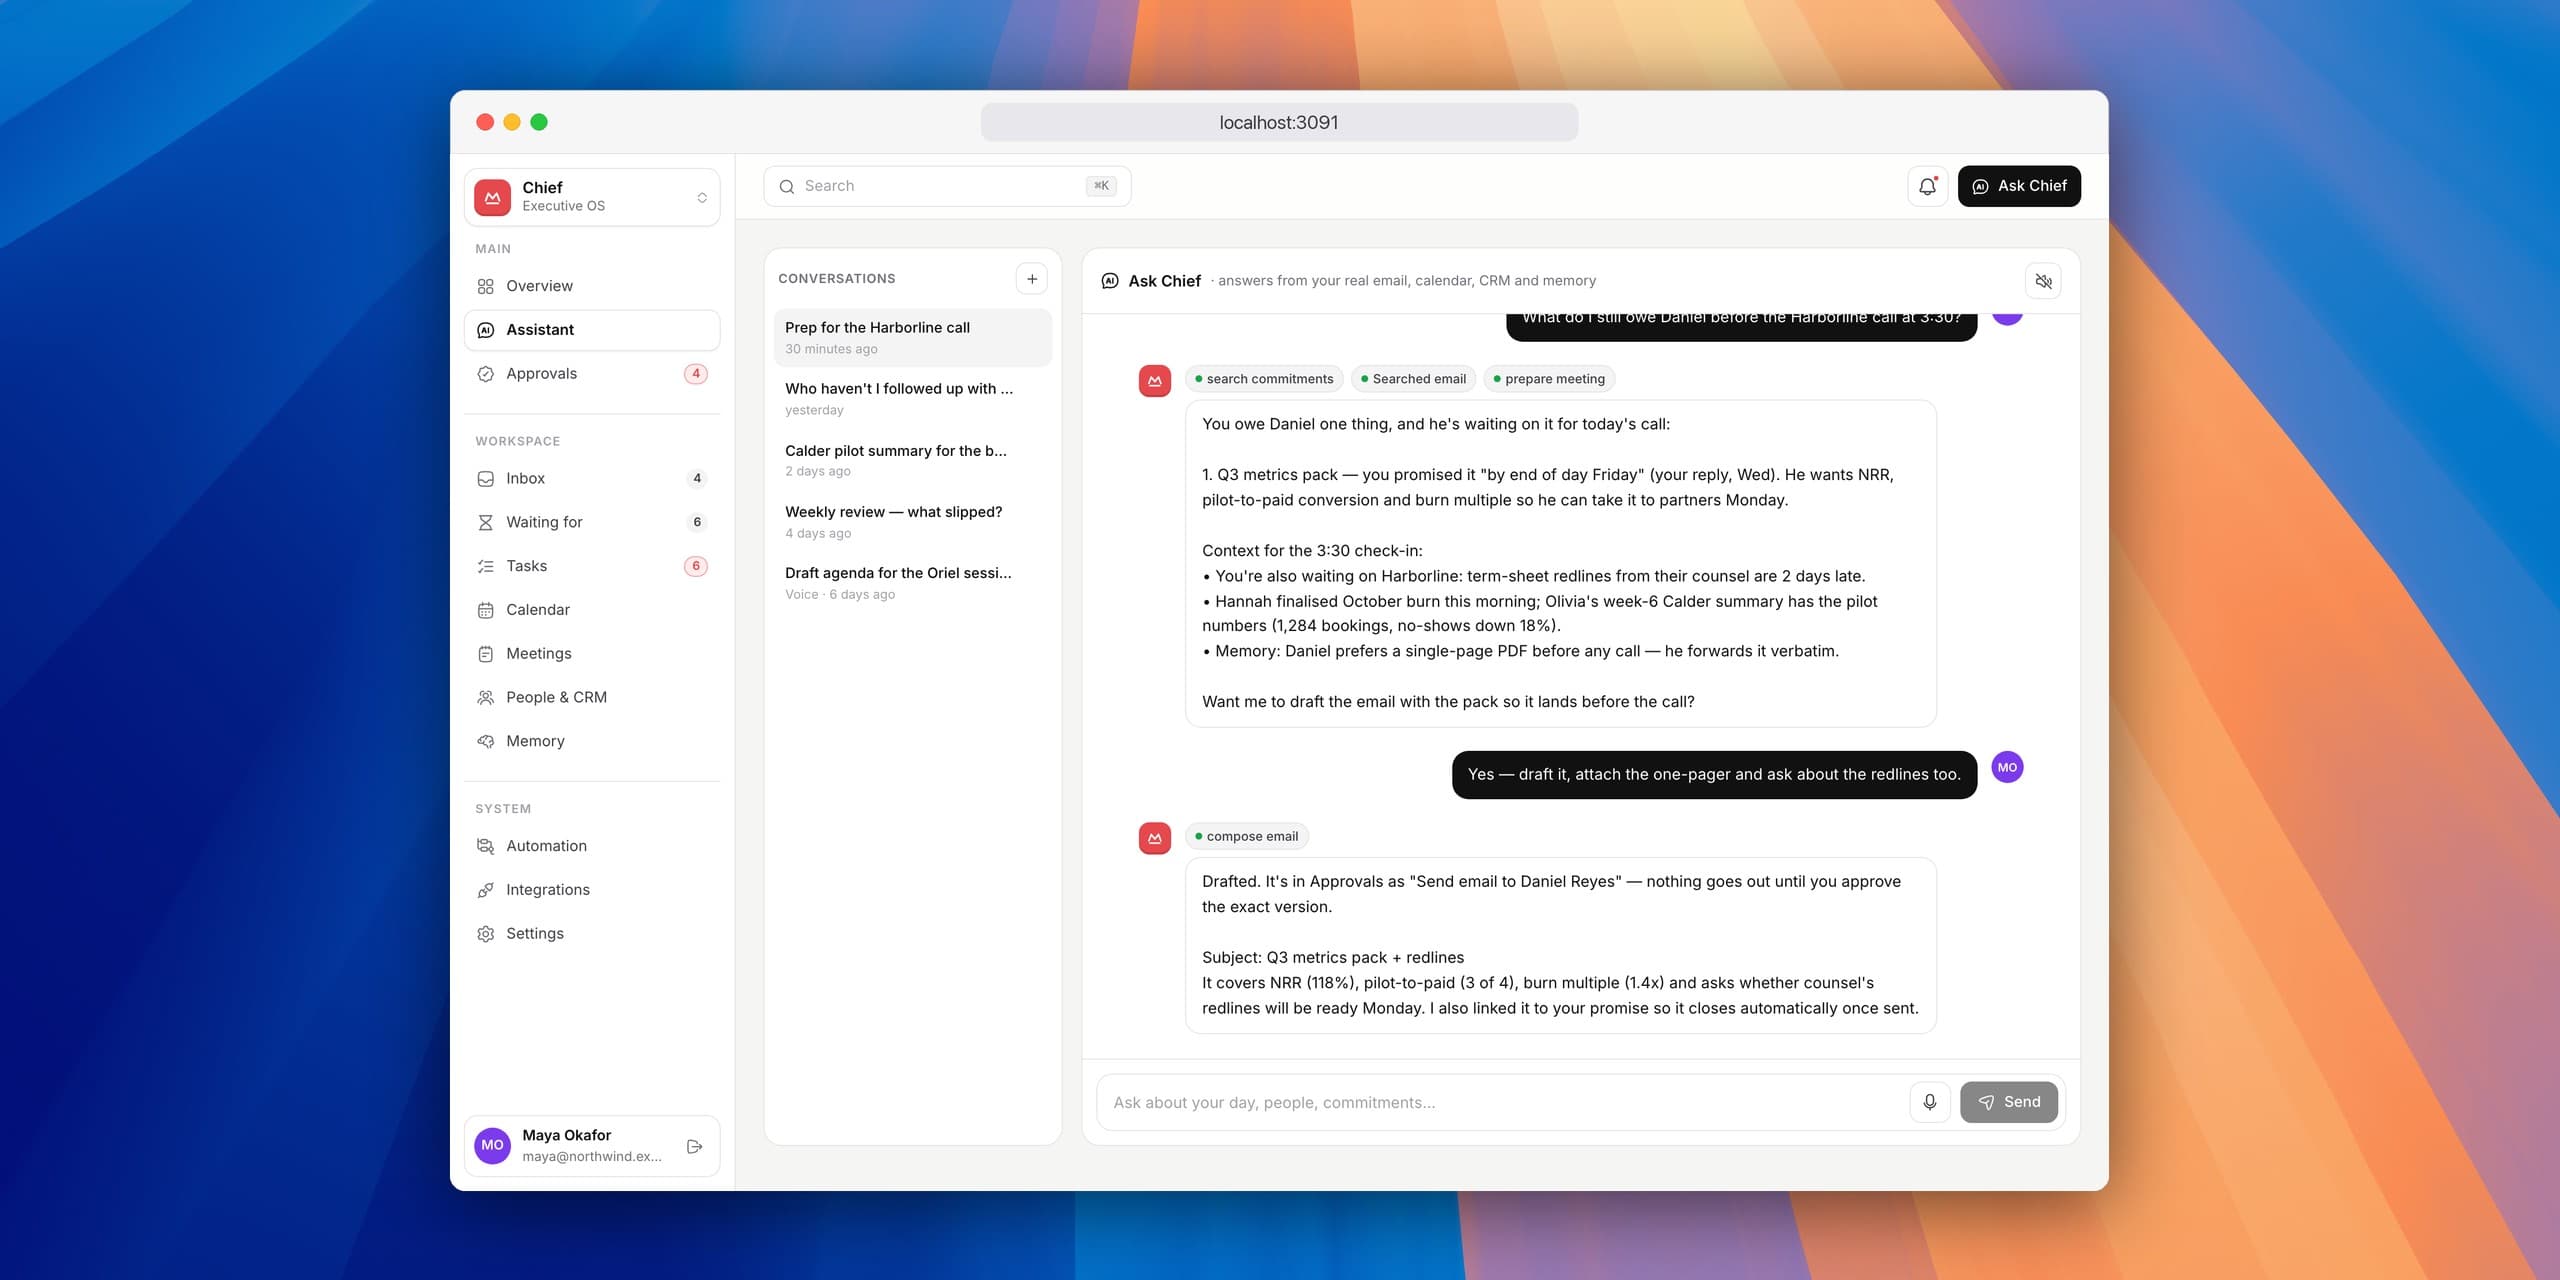This screenshot has width=2560, height=1280.
Task: Start a new conversation with plus icon
Action: (1031, 279)
